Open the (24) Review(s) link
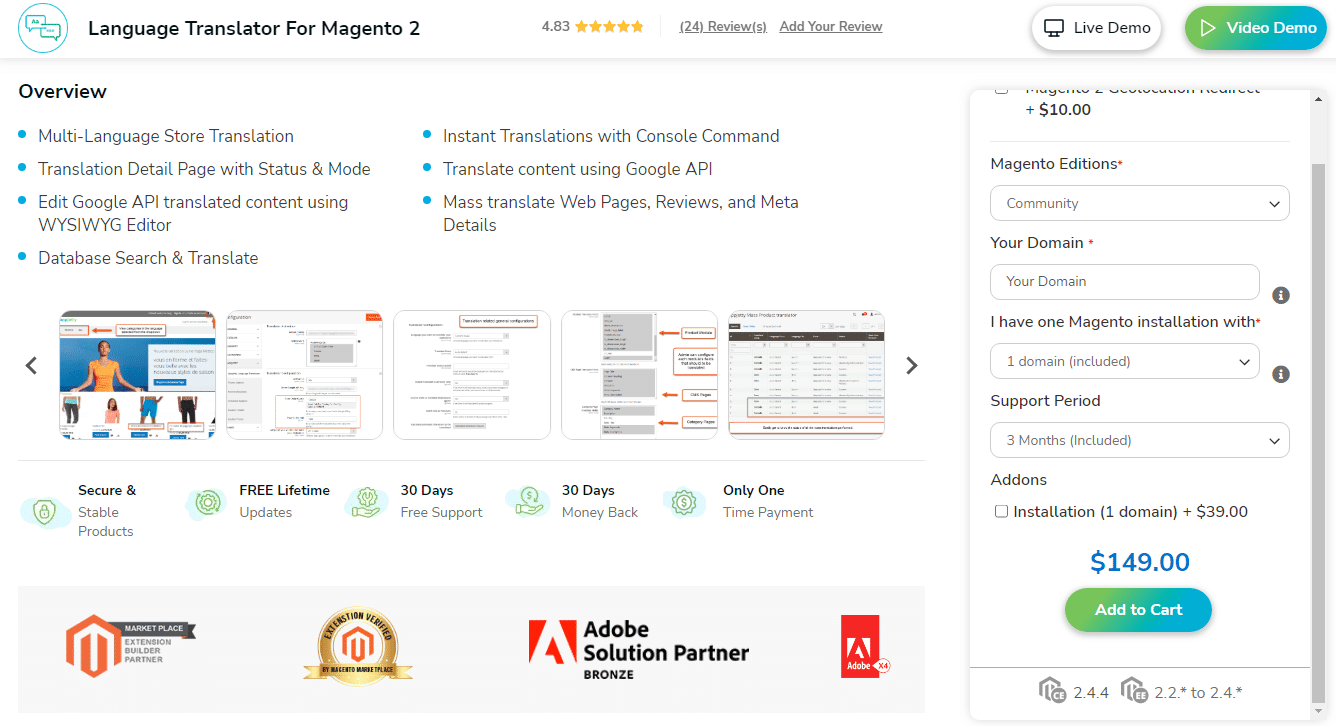The image size is (1336, 726). (x=723, y=27)
